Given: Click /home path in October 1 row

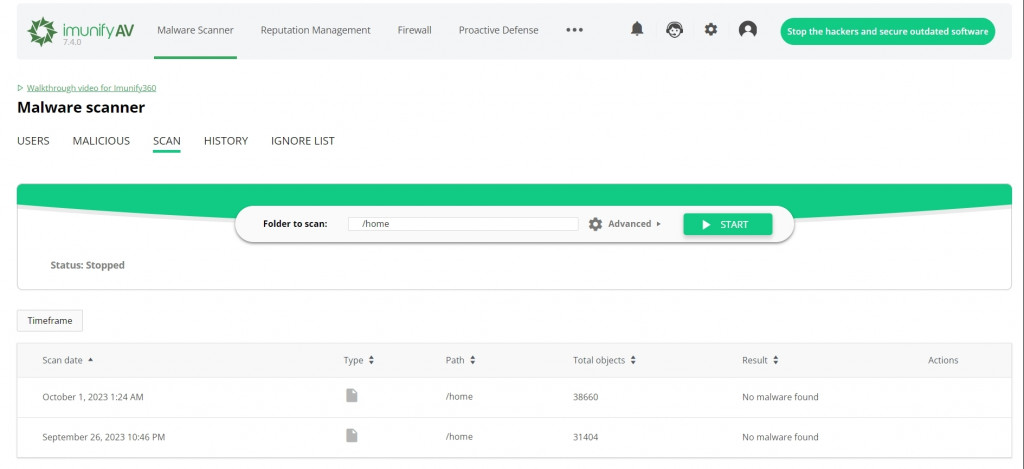Looking at the screenshot, I should coord(459,396).
